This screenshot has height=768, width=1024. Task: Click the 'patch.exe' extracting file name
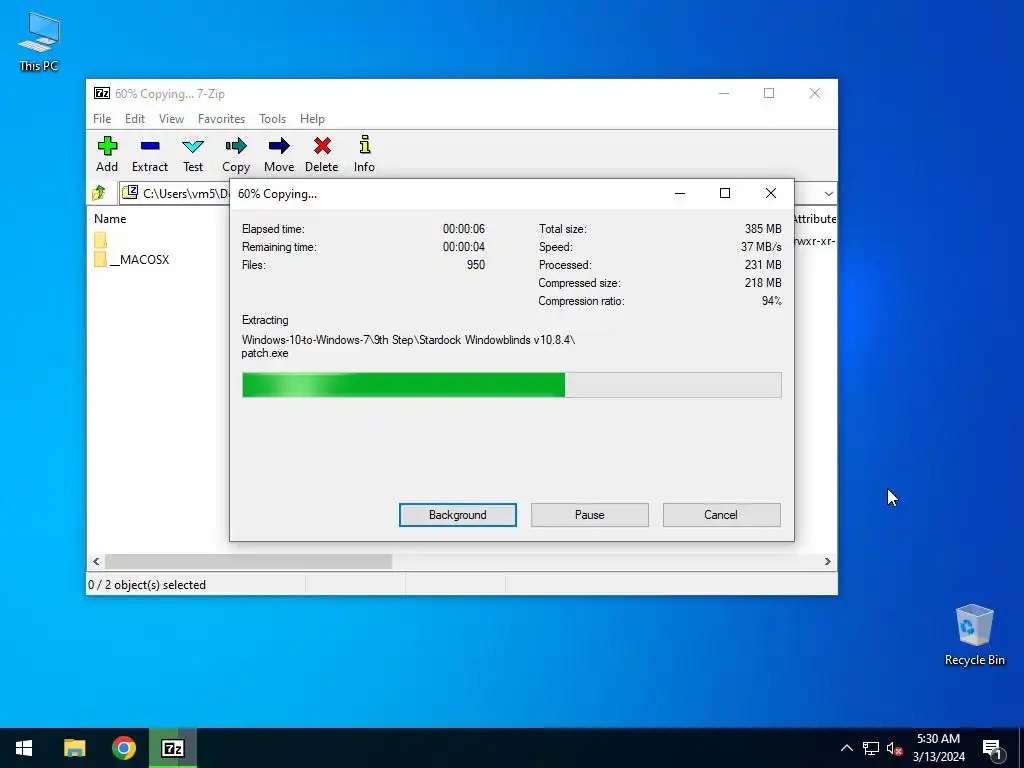point(264,353)
